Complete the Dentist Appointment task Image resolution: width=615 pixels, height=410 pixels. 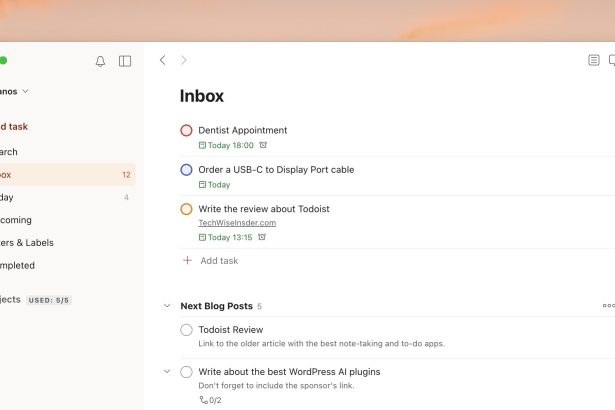(186, 130)
